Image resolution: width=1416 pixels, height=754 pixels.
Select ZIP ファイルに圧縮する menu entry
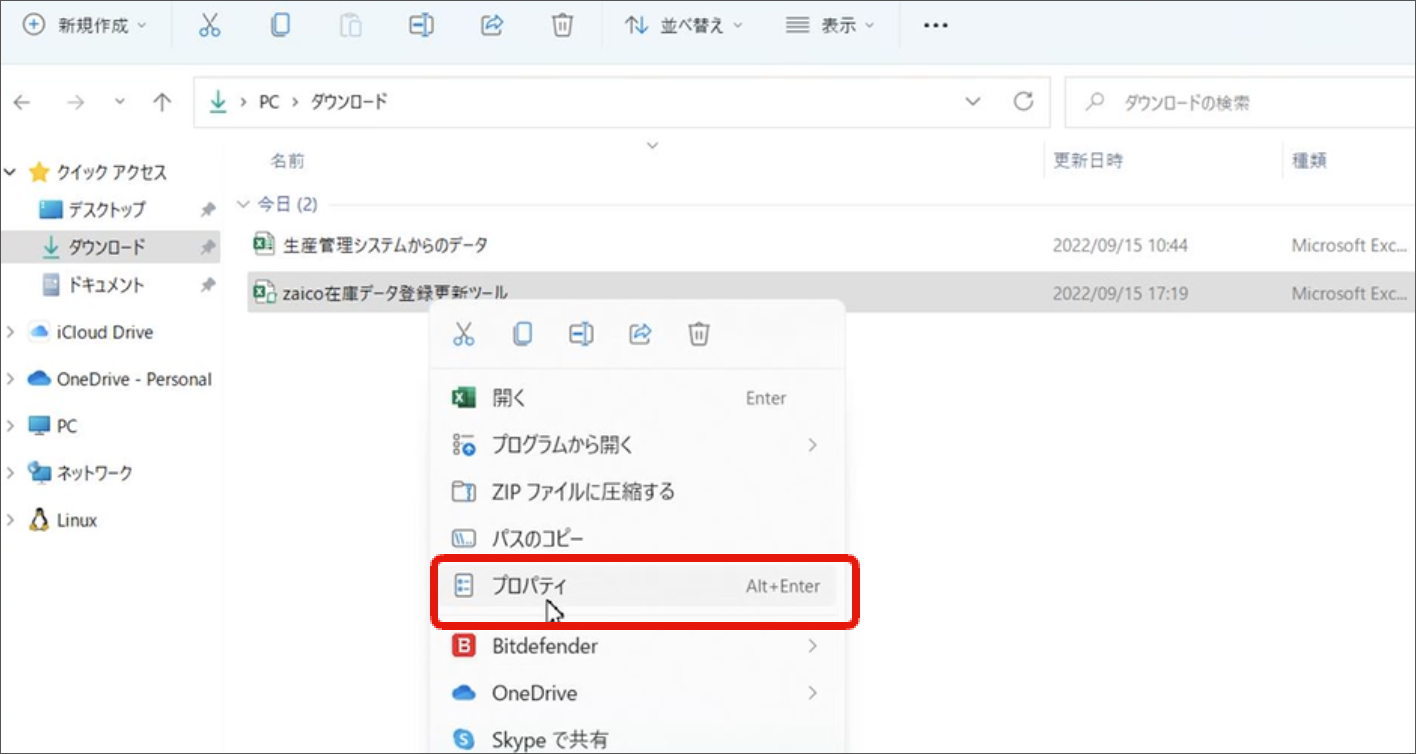(583, 492)
